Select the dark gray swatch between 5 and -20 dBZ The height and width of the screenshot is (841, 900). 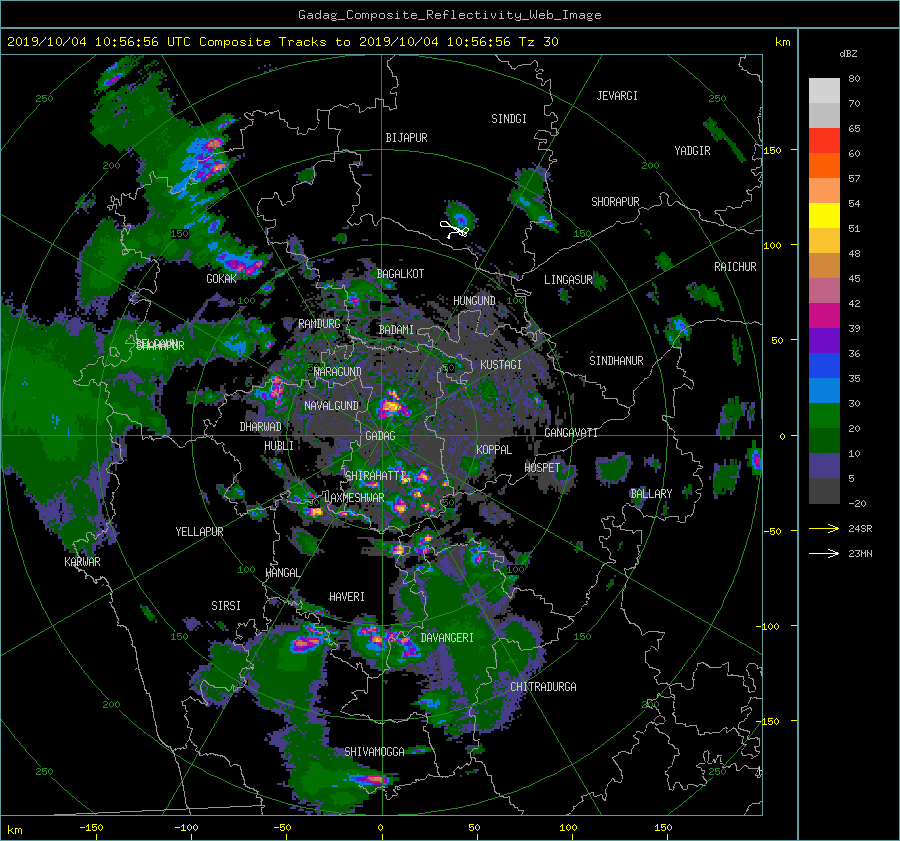[x=824, y=491]
